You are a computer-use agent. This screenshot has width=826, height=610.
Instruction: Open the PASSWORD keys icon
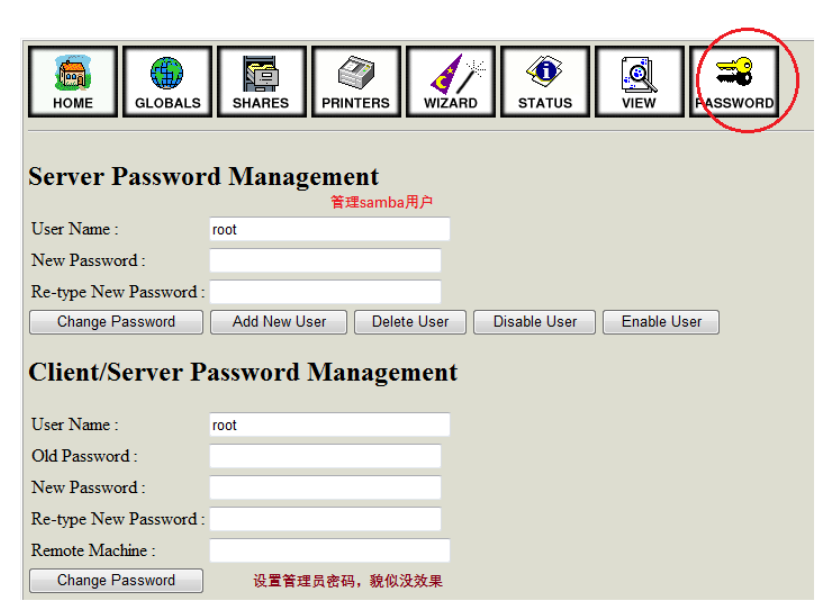click(x=734, y=81)
